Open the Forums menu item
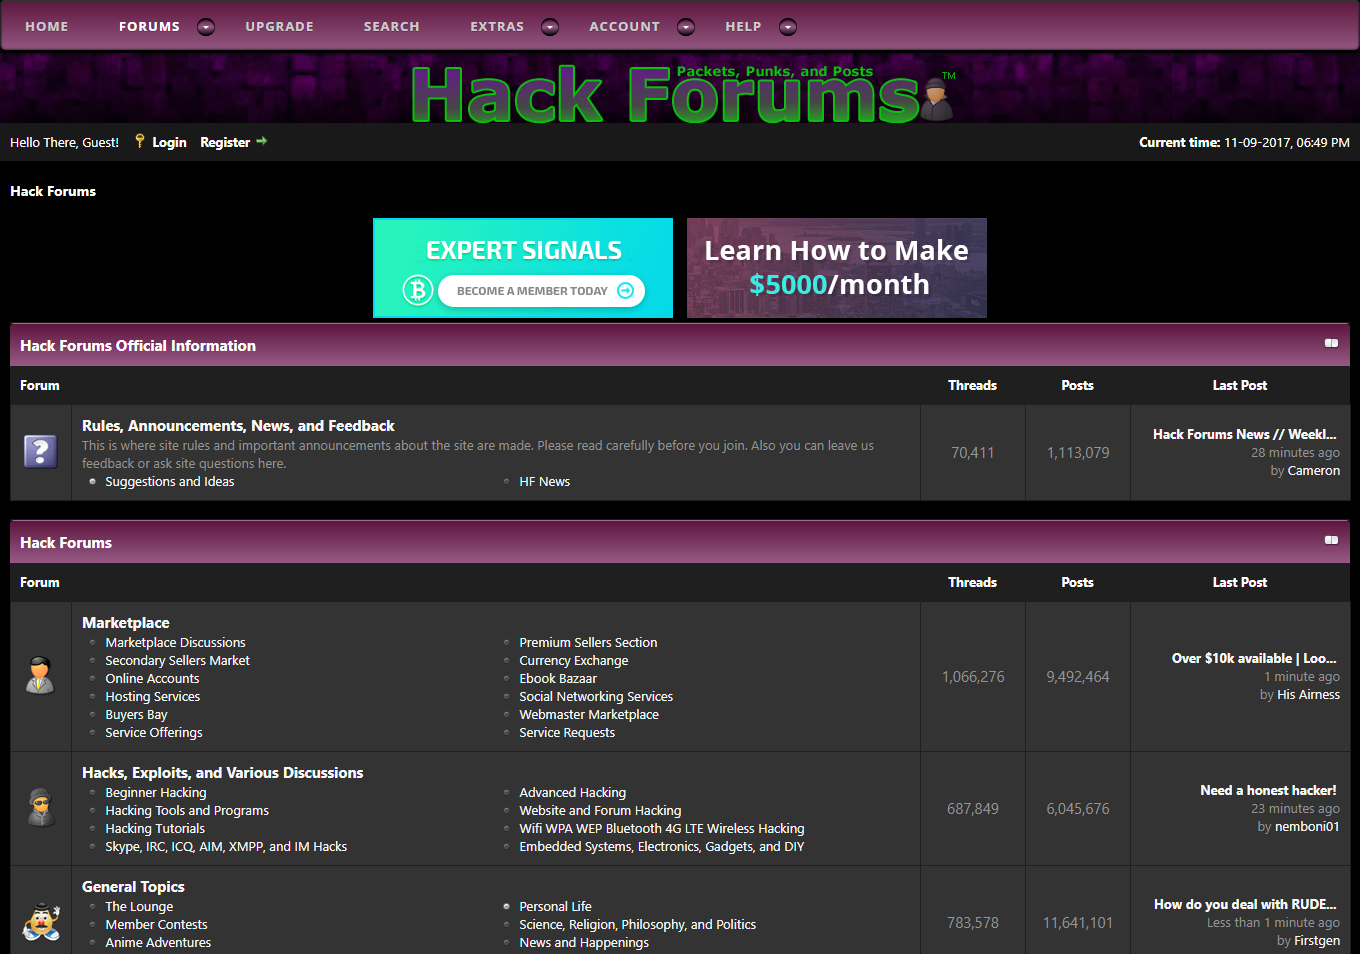Image resolution: width=1360 pixels, height=954 pixels. pos(149,27)
